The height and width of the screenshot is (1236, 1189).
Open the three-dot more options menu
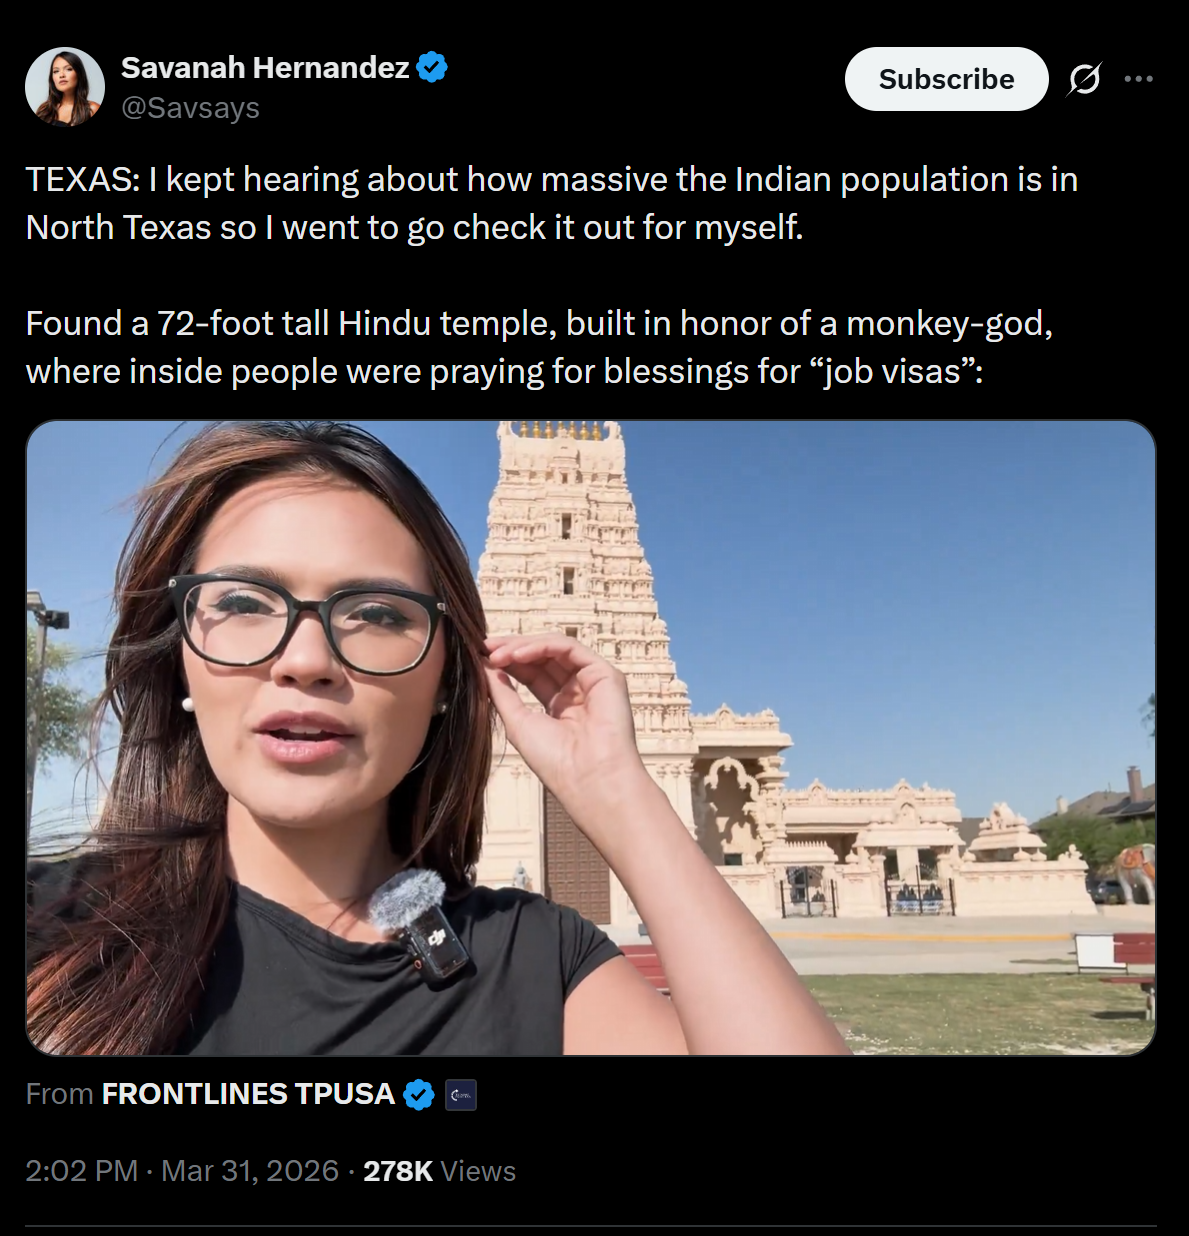pyautogui.click(x=1138, y=79)
